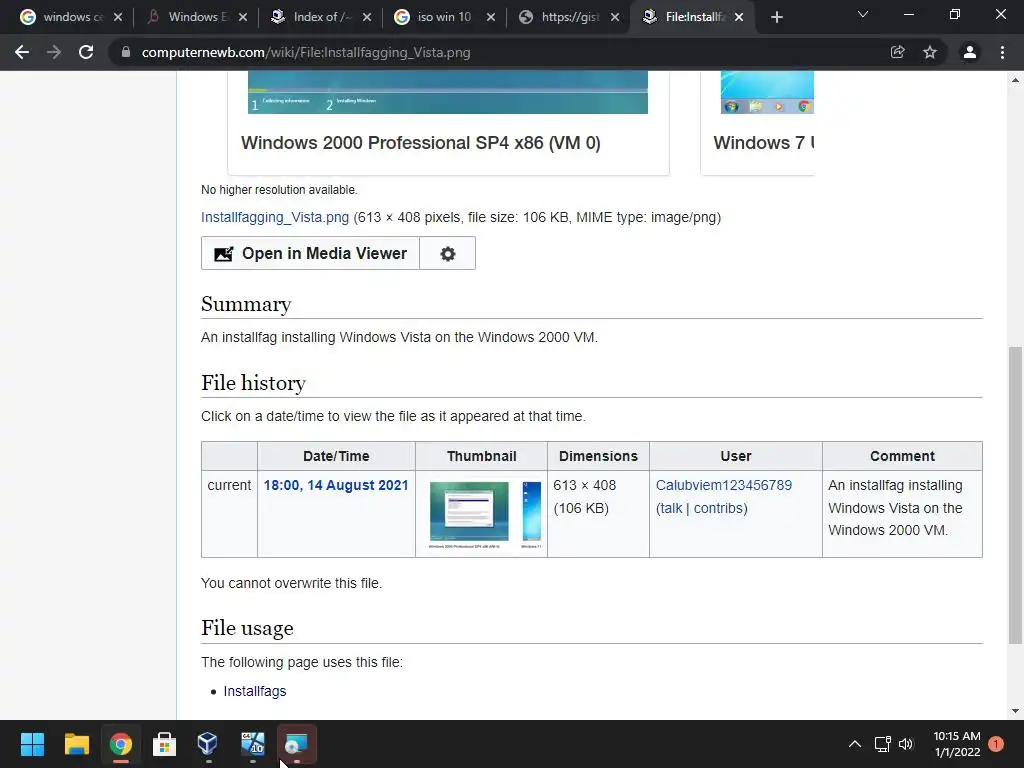Click the scrollbar down arrow

(1015, 711)
